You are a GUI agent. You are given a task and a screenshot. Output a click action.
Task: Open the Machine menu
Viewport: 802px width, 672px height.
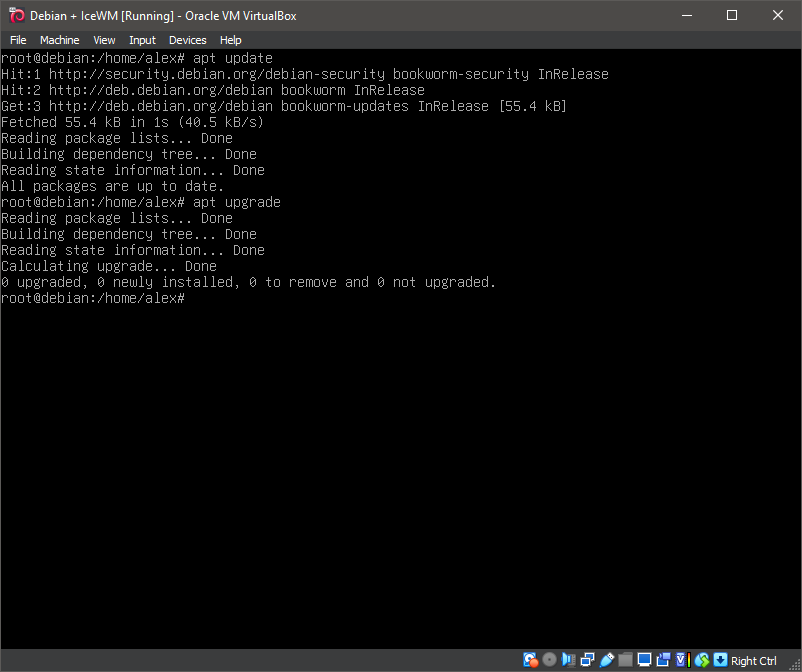point(59,40)
